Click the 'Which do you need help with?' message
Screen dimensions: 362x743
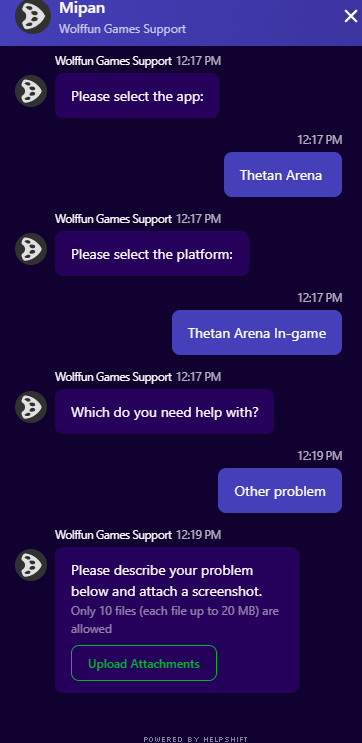[164, 411]
